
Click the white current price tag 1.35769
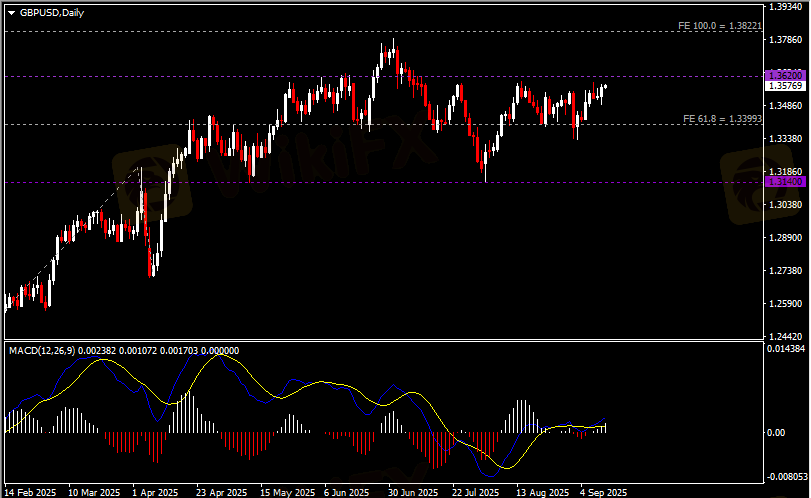[x=785, y=87]
